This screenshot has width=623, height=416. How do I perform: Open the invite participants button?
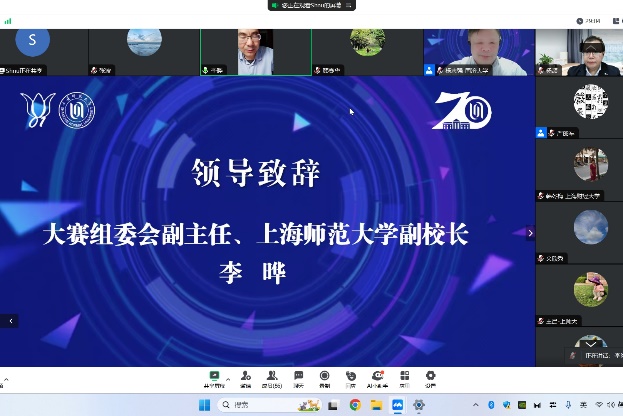(246, 379)
